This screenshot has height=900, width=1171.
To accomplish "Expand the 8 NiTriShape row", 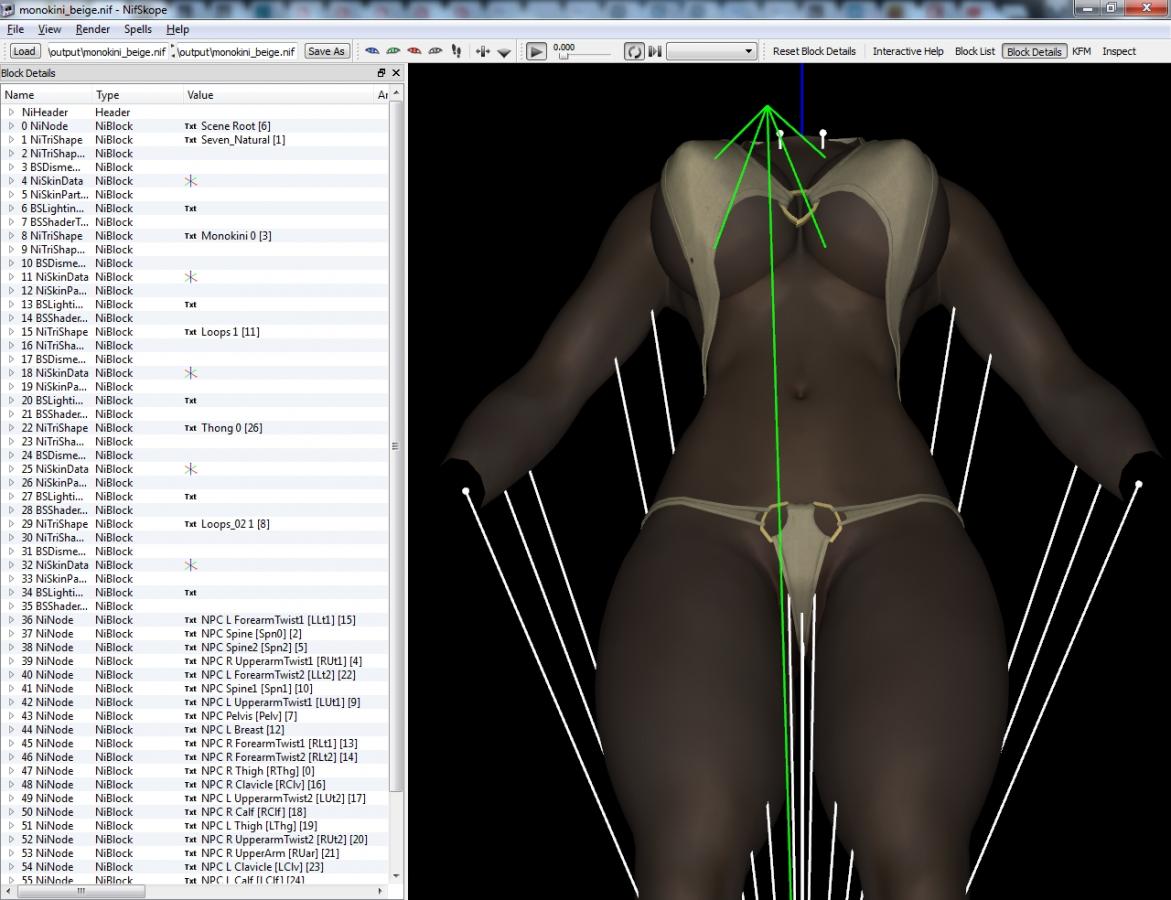I will click(11, 236).
